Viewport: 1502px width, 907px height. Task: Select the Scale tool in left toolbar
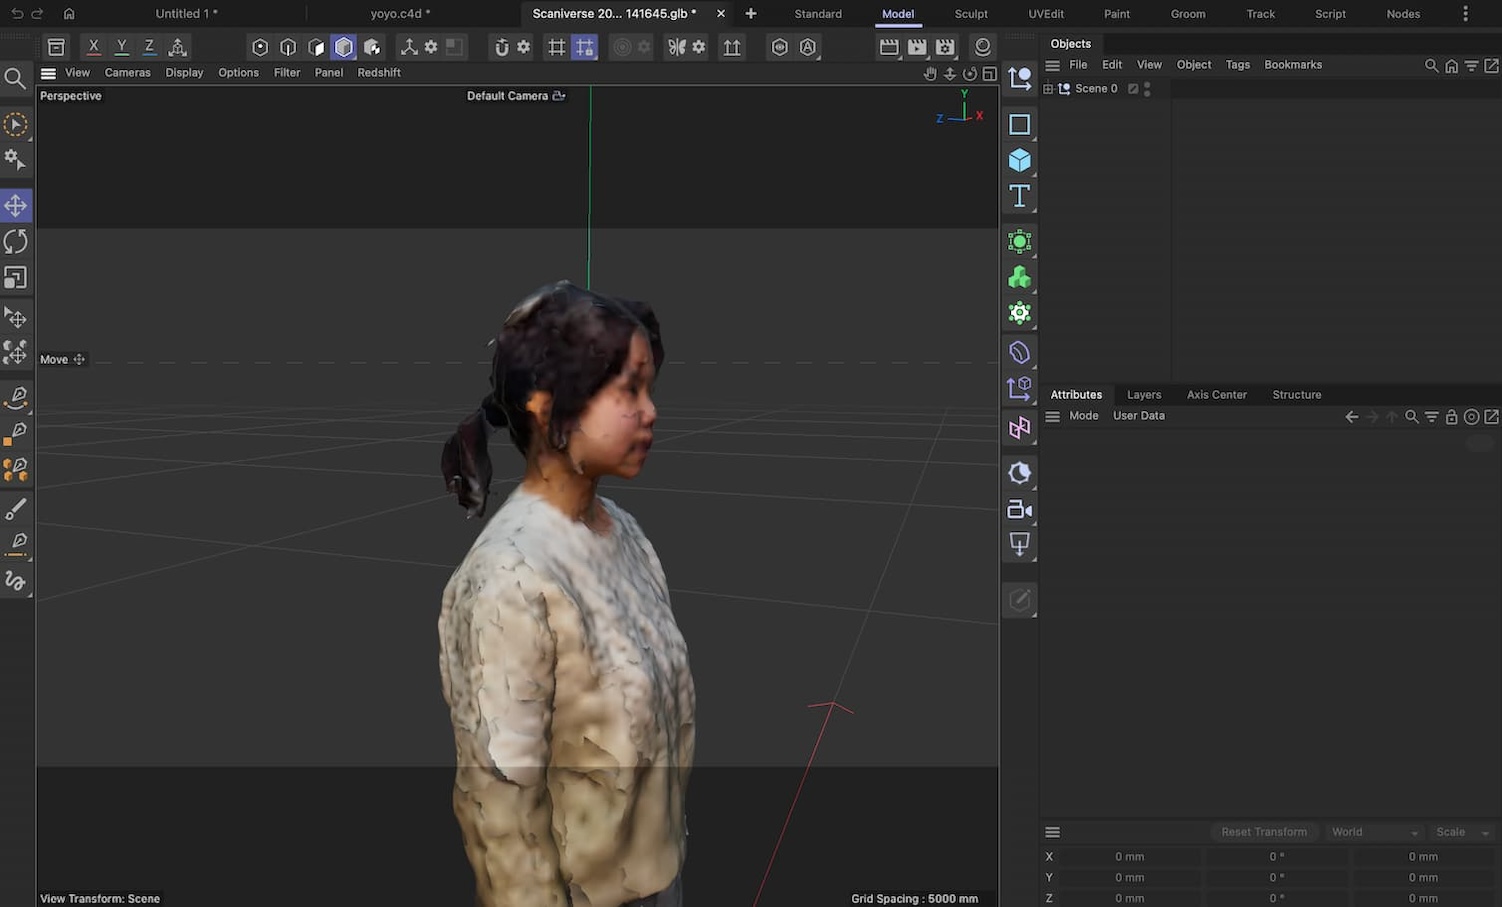pos(16,278)
